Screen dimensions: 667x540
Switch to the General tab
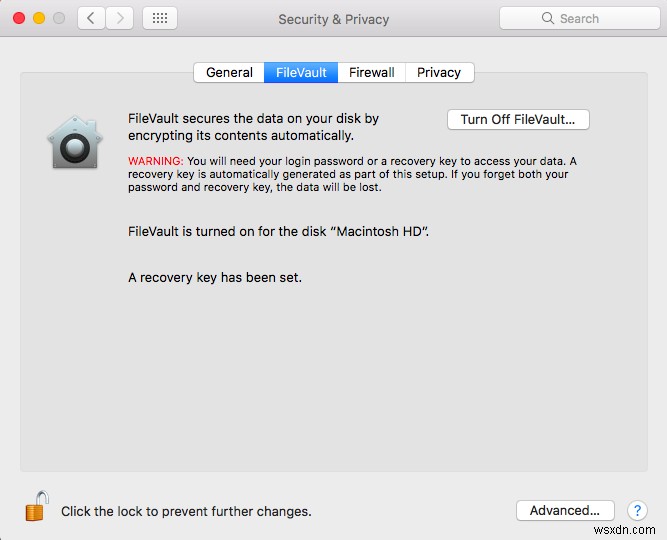pos(229,72)
